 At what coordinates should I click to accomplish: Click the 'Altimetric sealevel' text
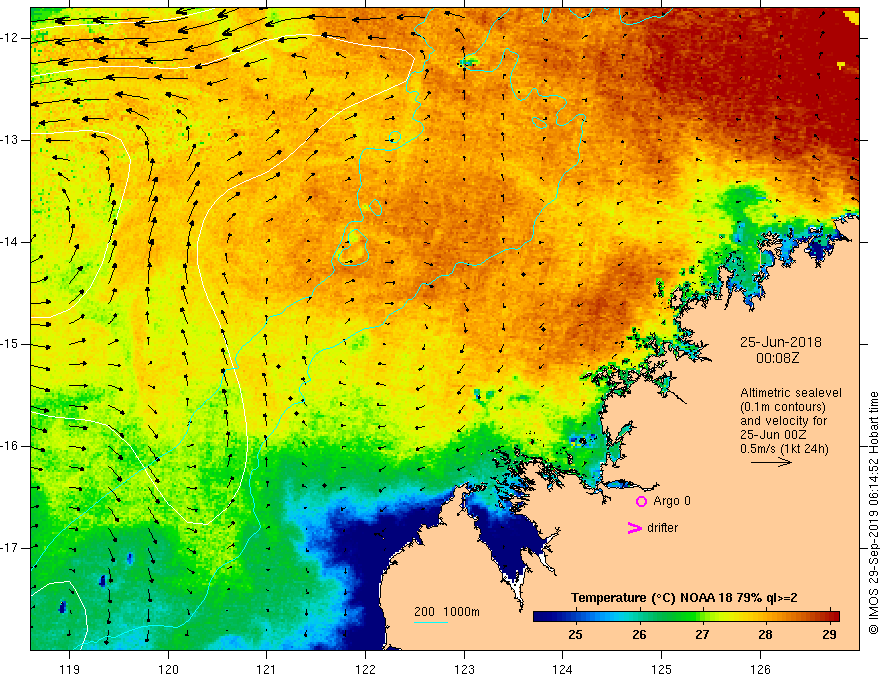pyautogui.click(x=790, y=393)
